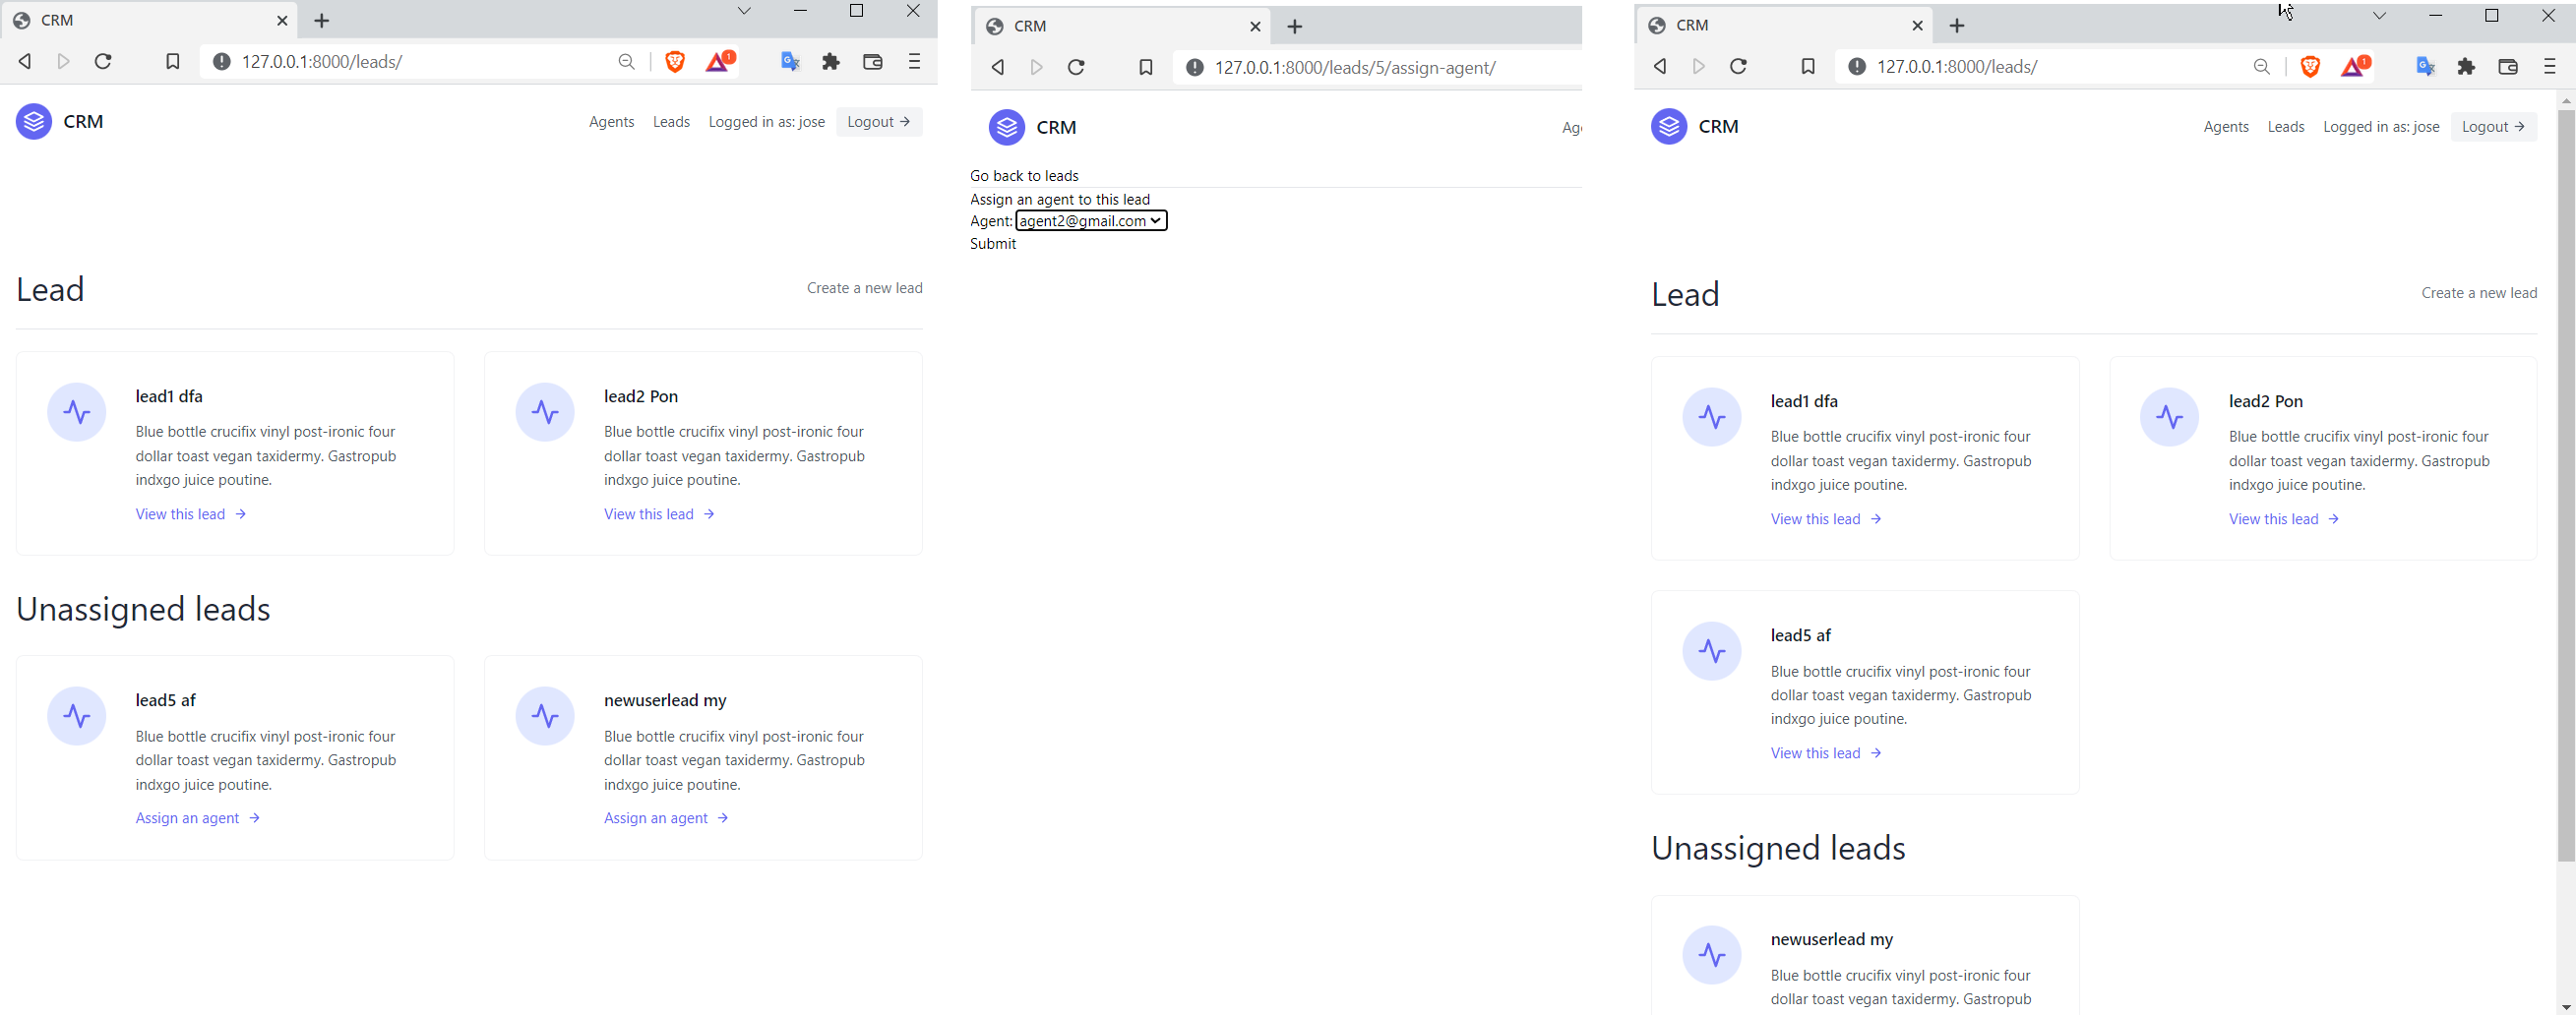Open tab search chevron in left window
Viewport: 2576px width, 1015px height.
pos(743,11)
